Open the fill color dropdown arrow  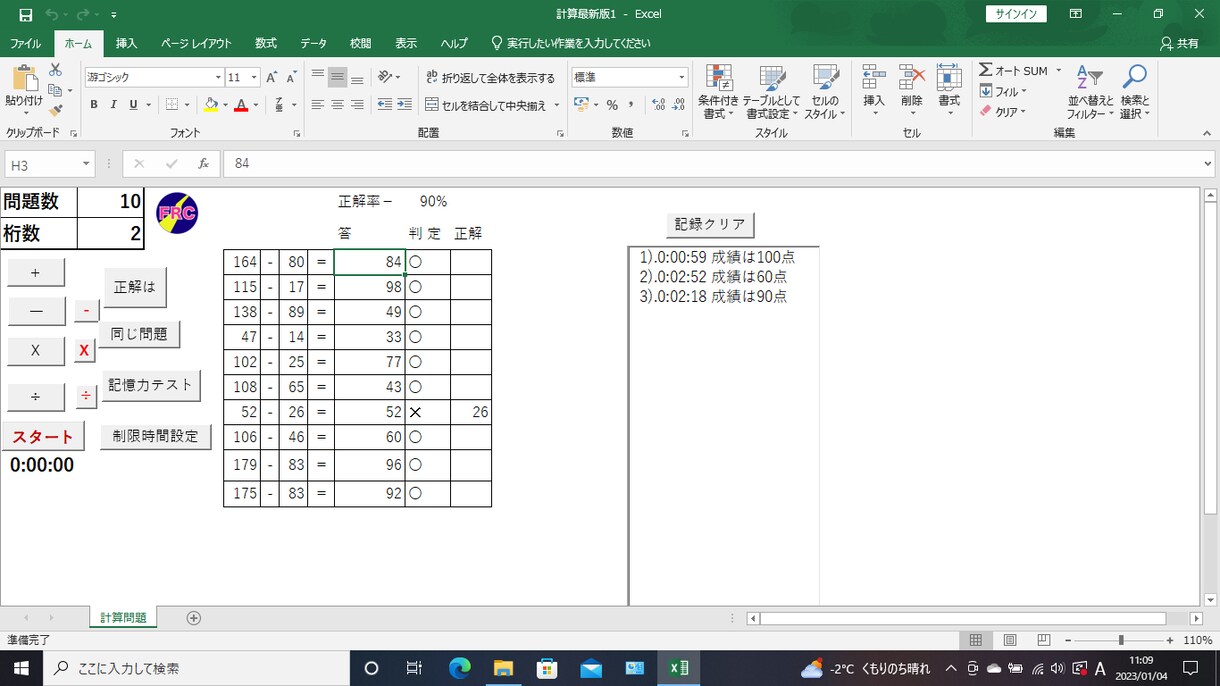coord(224,105)
